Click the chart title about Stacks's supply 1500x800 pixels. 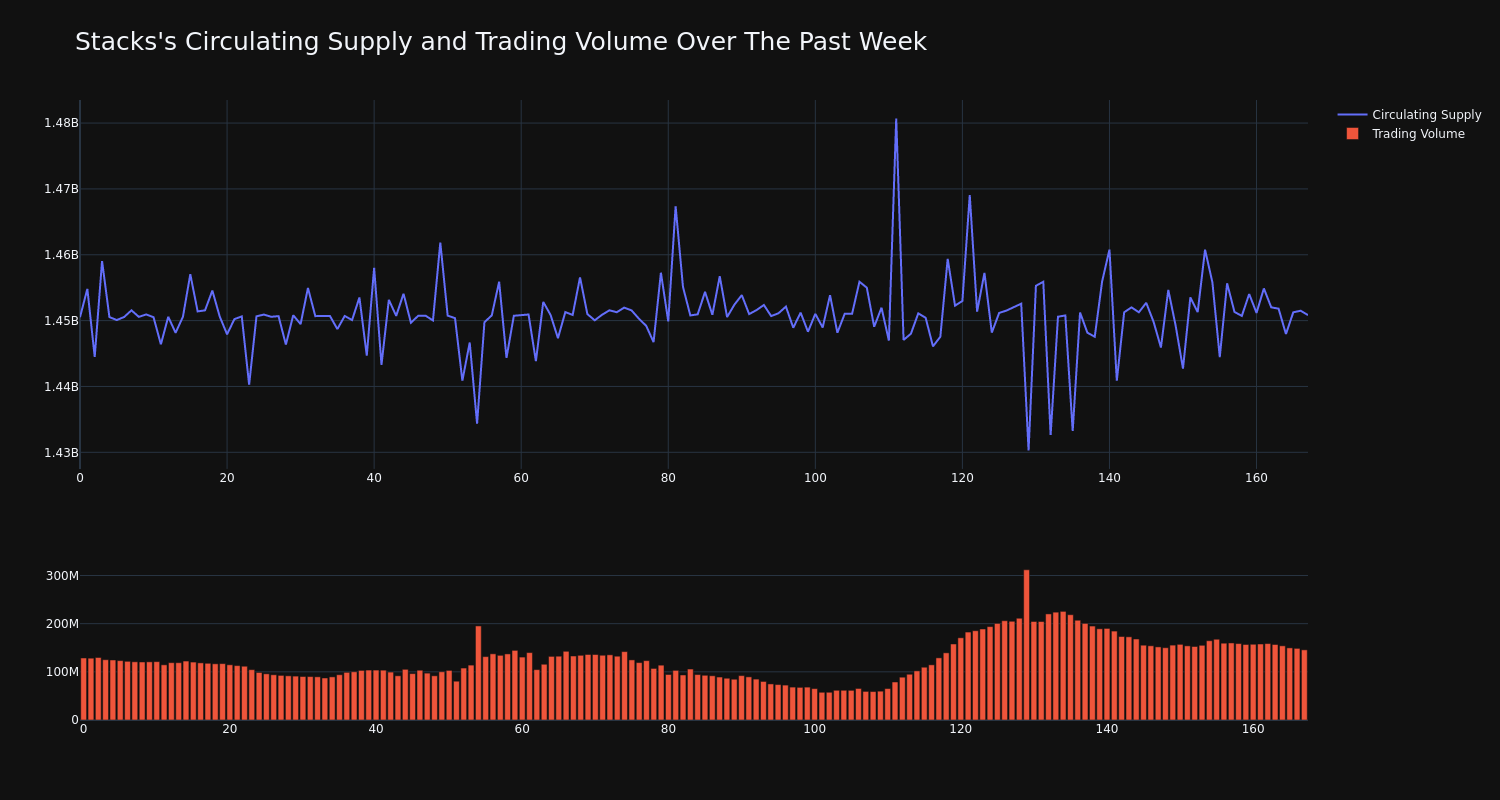tap(500, 42)
